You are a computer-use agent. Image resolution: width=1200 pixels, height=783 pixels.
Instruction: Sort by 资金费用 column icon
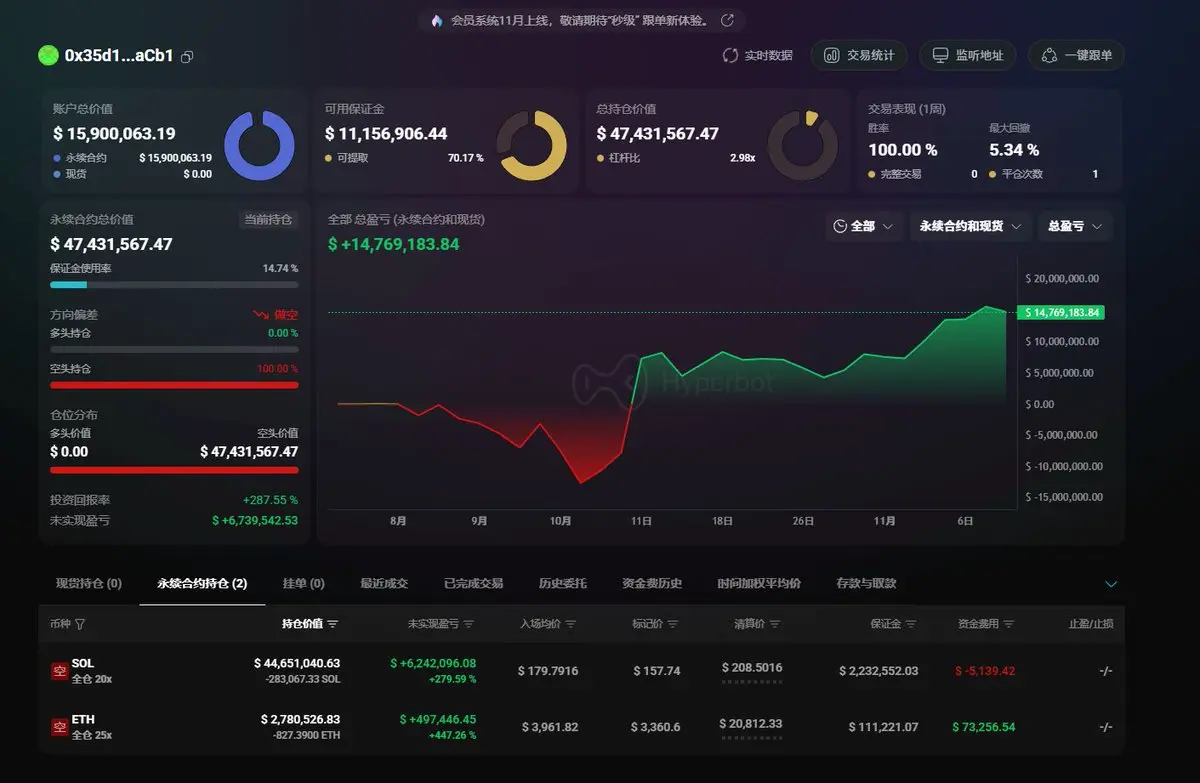(1009, 624)
